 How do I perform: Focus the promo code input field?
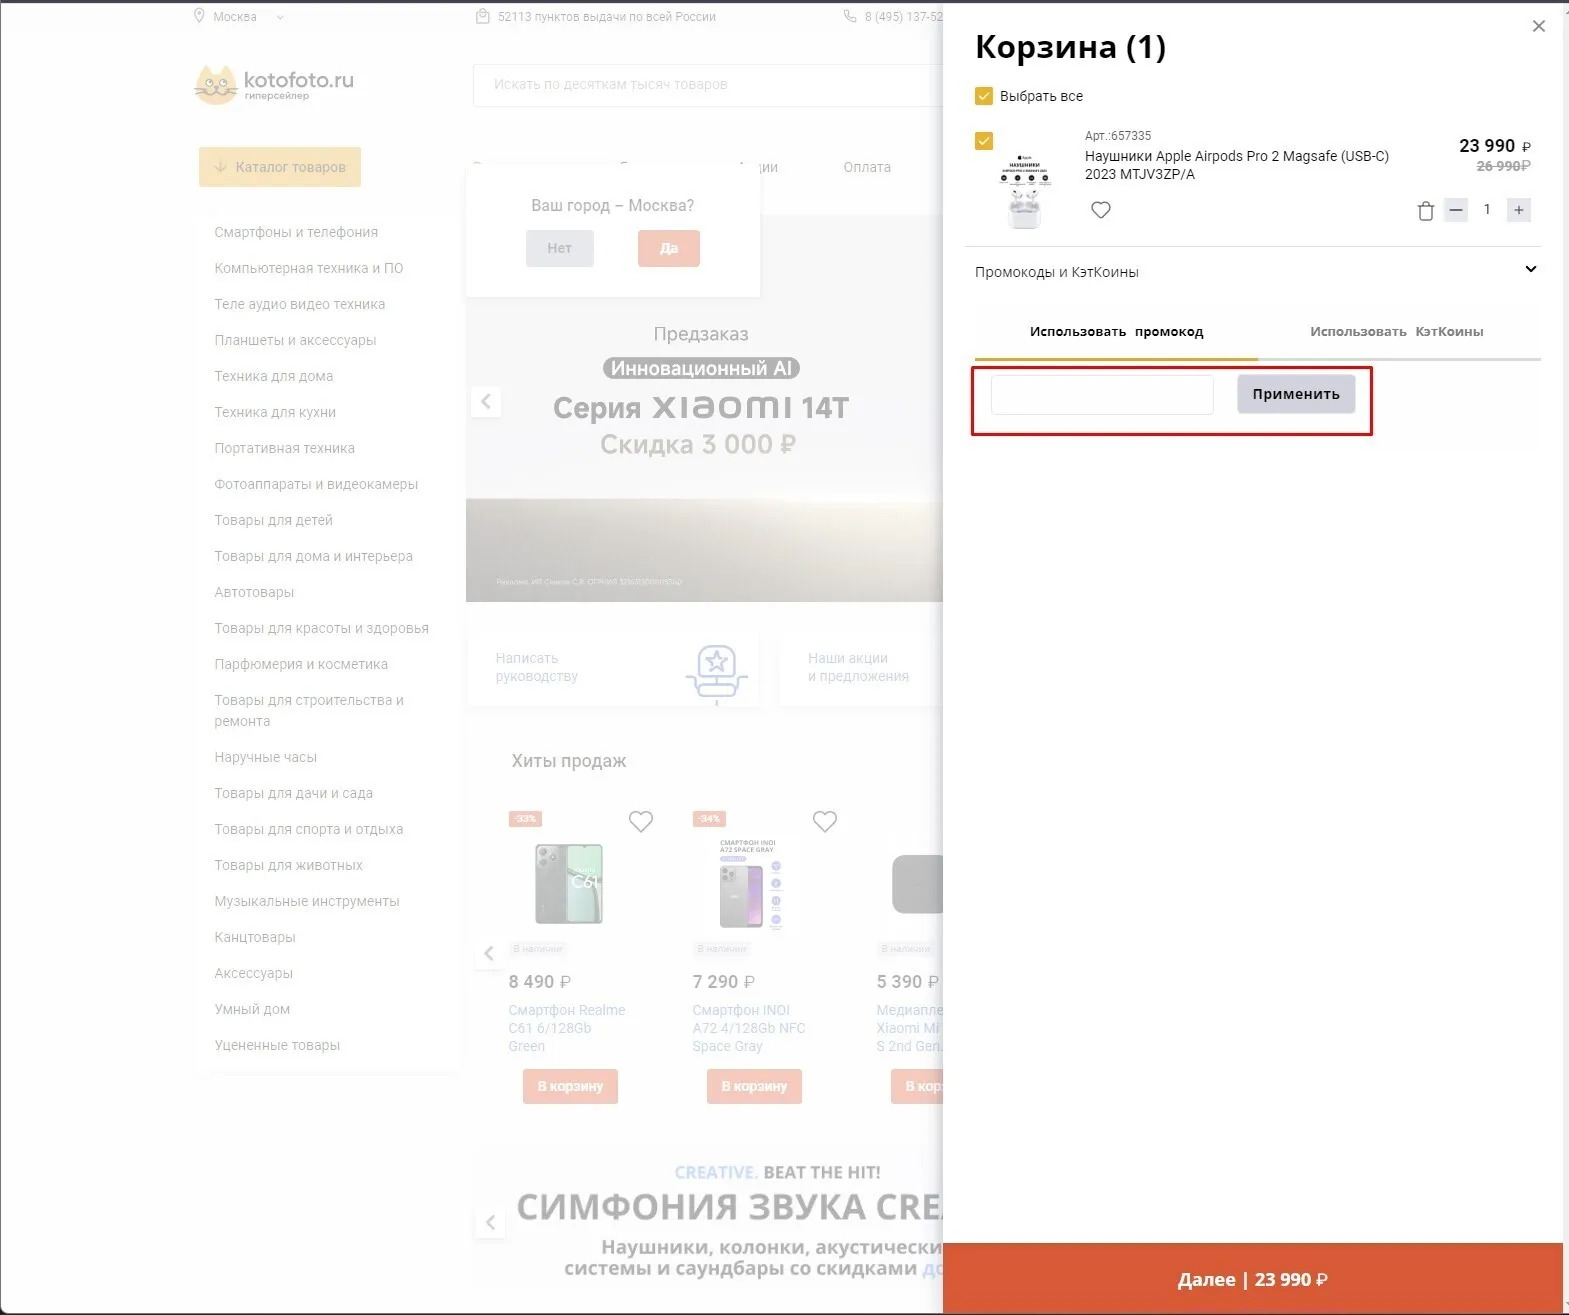point(1102,394)
